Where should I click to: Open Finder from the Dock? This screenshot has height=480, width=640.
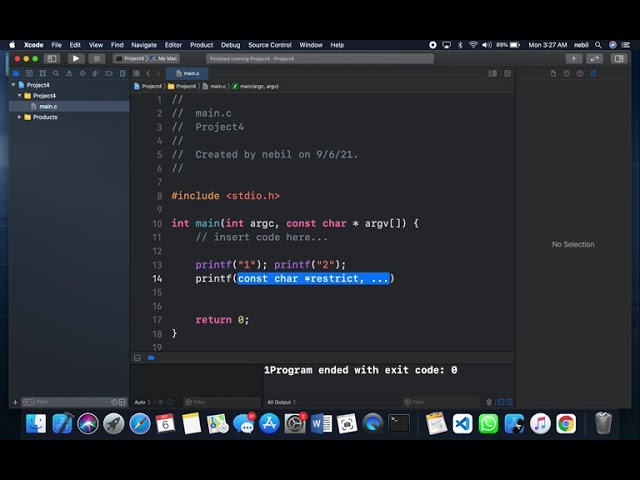coord(36,424)
